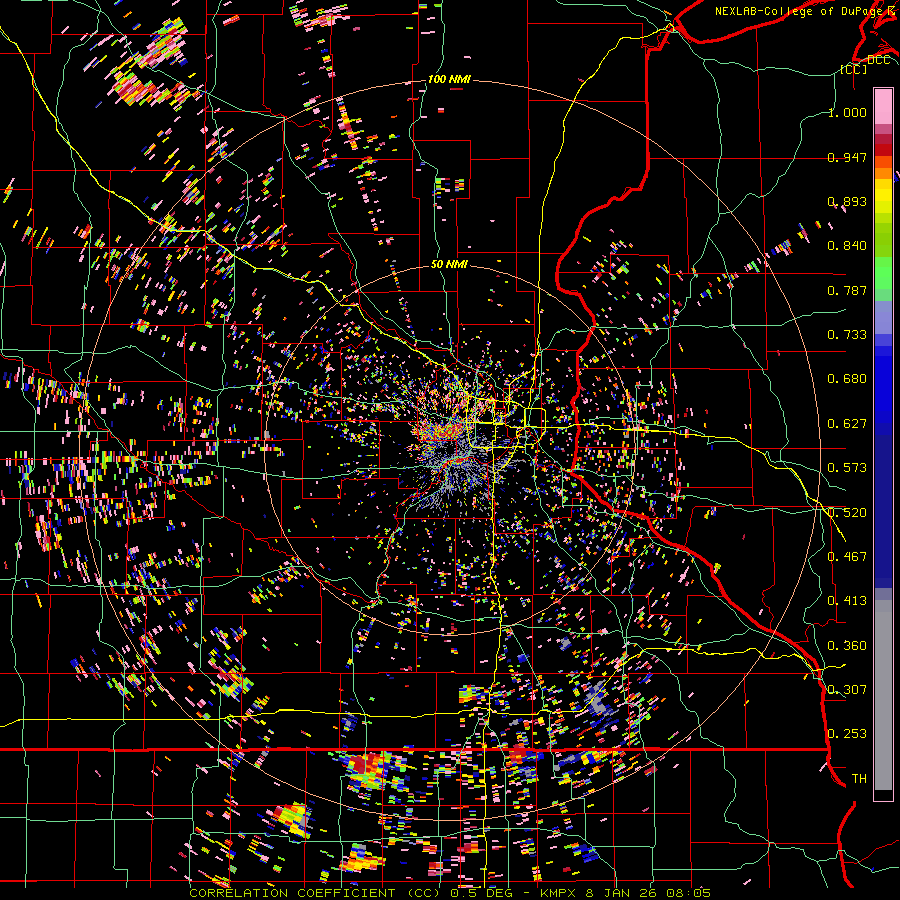
Task: Select the 0.360 scale value
Action: click(847, 646)
